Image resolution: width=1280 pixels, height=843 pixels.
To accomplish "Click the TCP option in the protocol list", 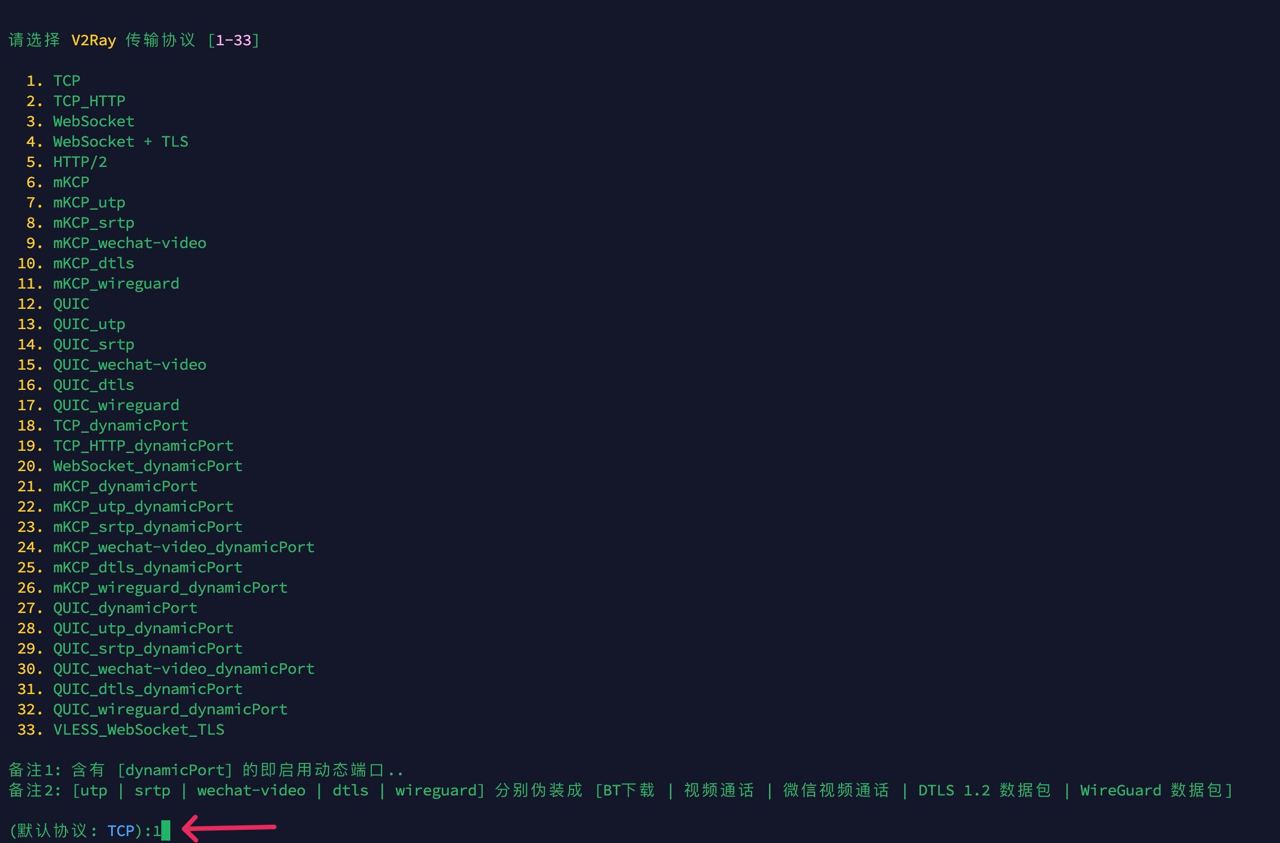I will point(66,81).
